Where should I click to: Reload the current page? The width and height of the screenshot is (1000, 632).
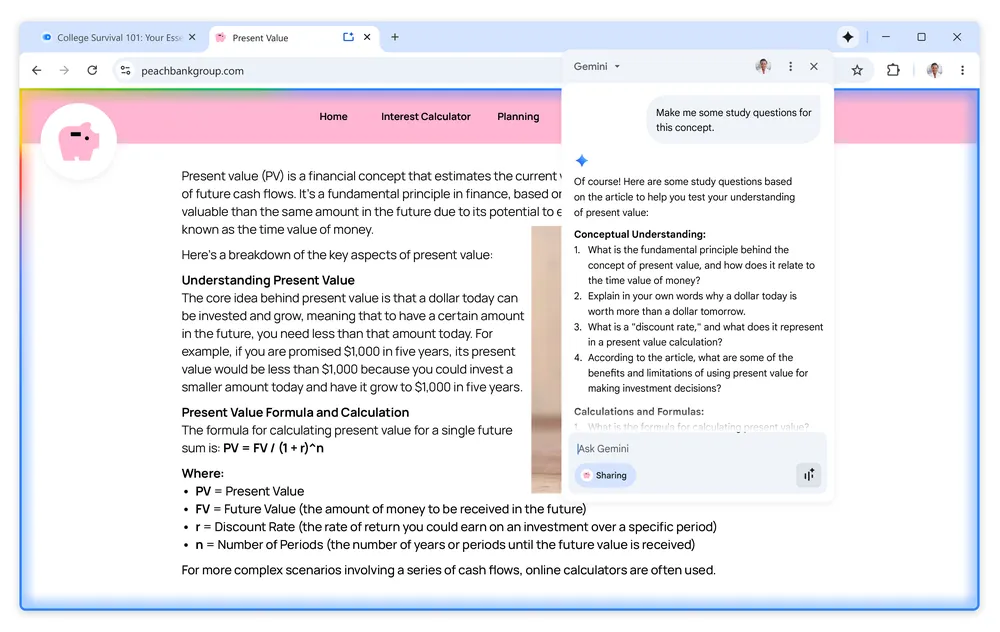[92, 70]
